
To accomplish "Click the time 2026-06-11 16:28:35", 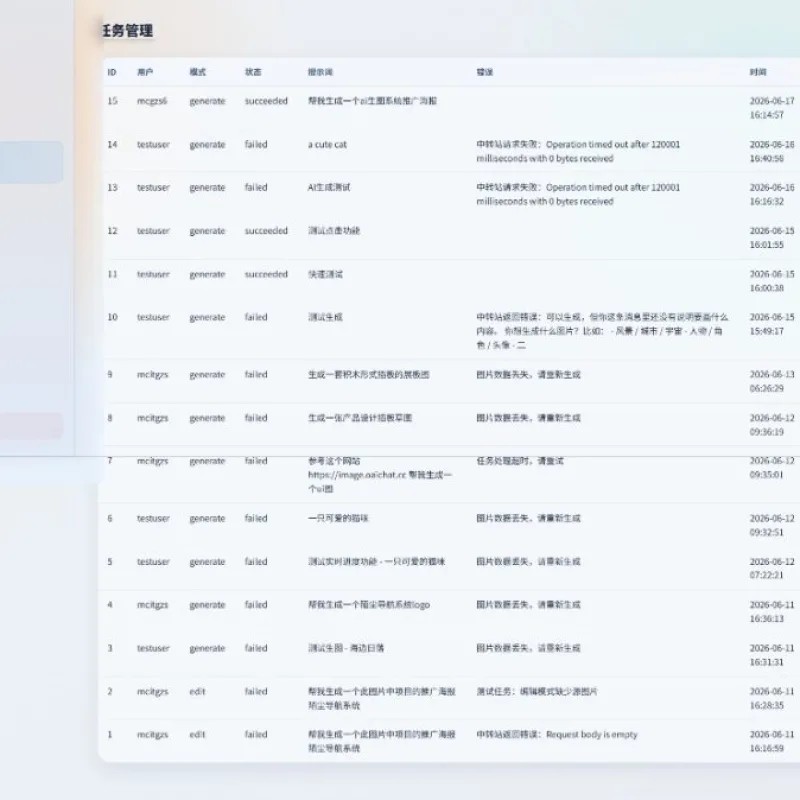I will pyautogui.click(x=772, y=698).
